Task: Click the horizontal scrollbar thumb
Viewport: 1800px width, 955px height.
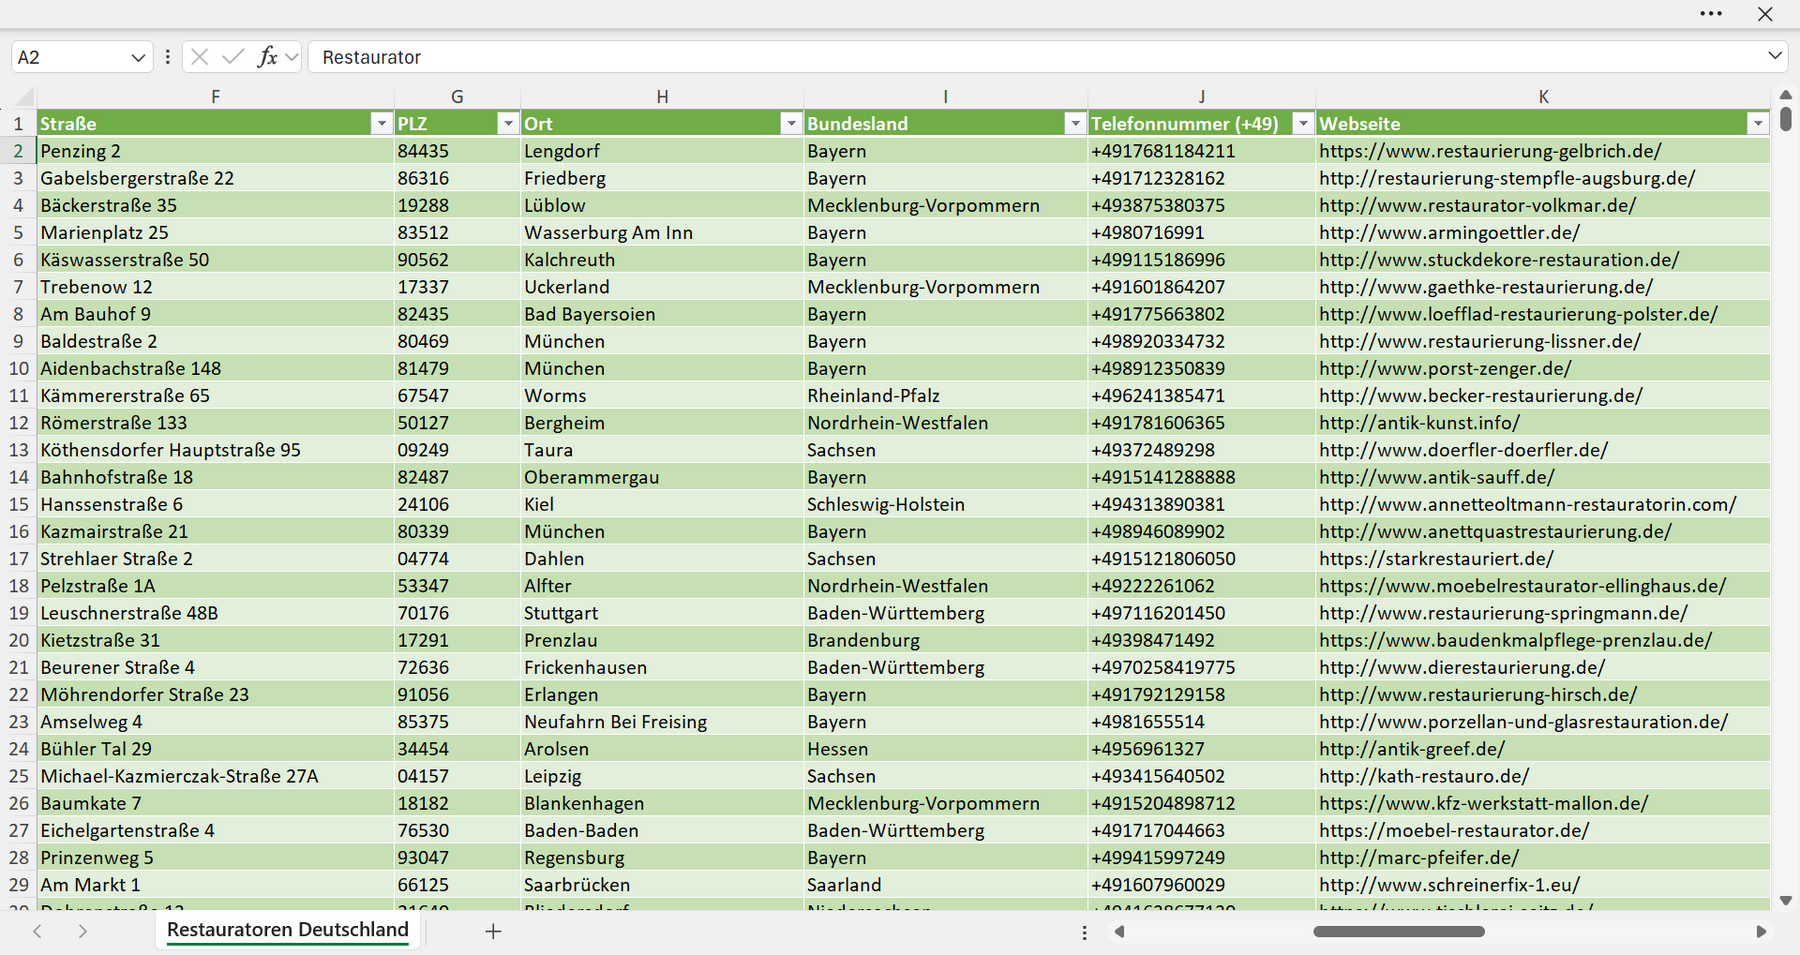Action: [1398, 931]
